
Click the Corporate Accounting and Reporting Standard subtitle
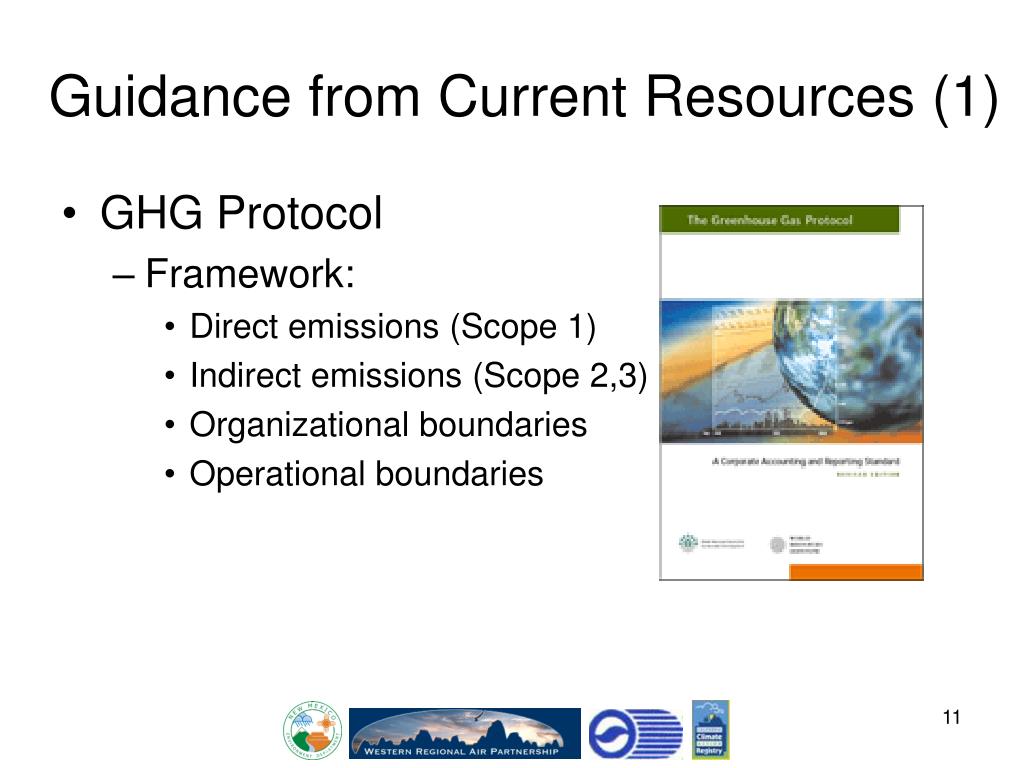coord(805,461)
